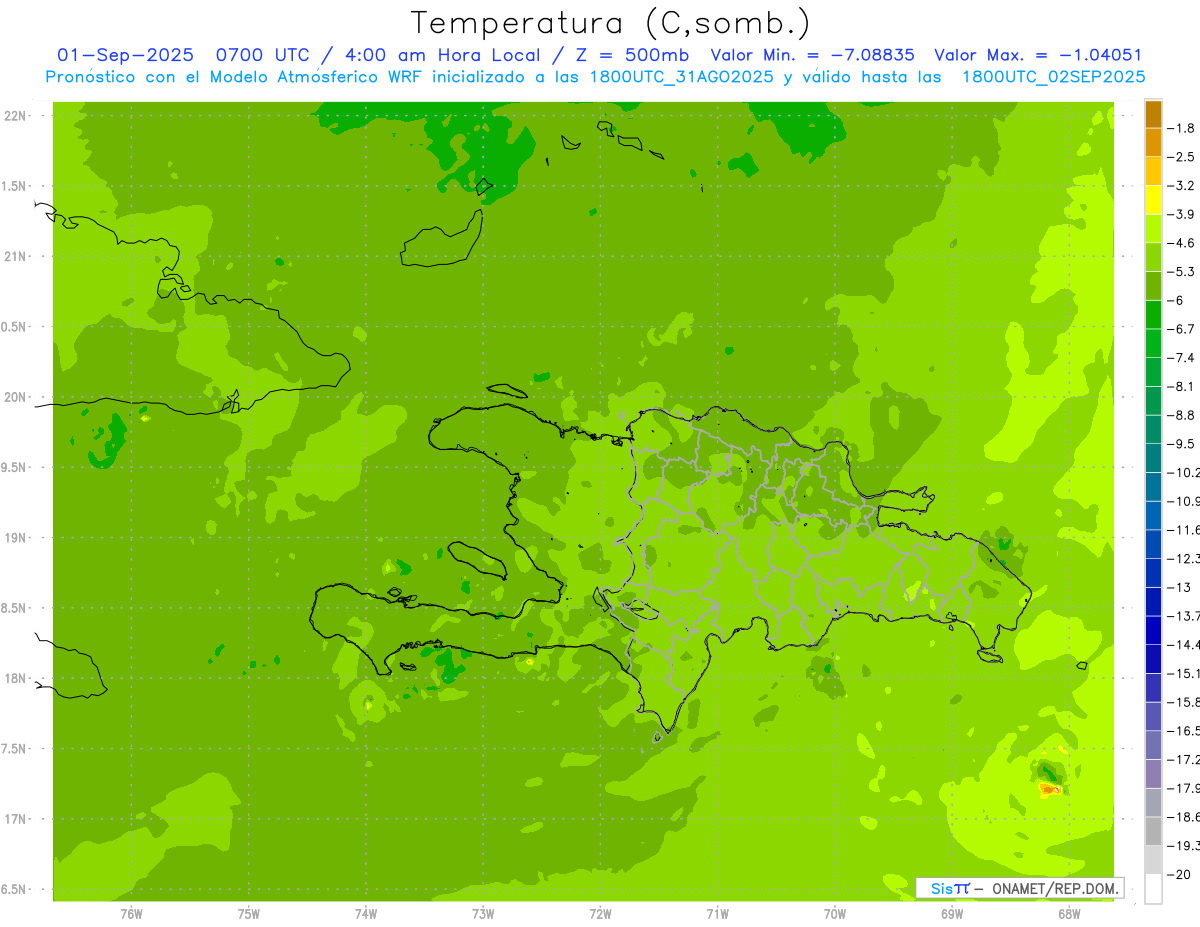Click the '-1.8' colorbar value
The height and width of the screenshot is (927, 1200).
click(x=1182, y=128)
